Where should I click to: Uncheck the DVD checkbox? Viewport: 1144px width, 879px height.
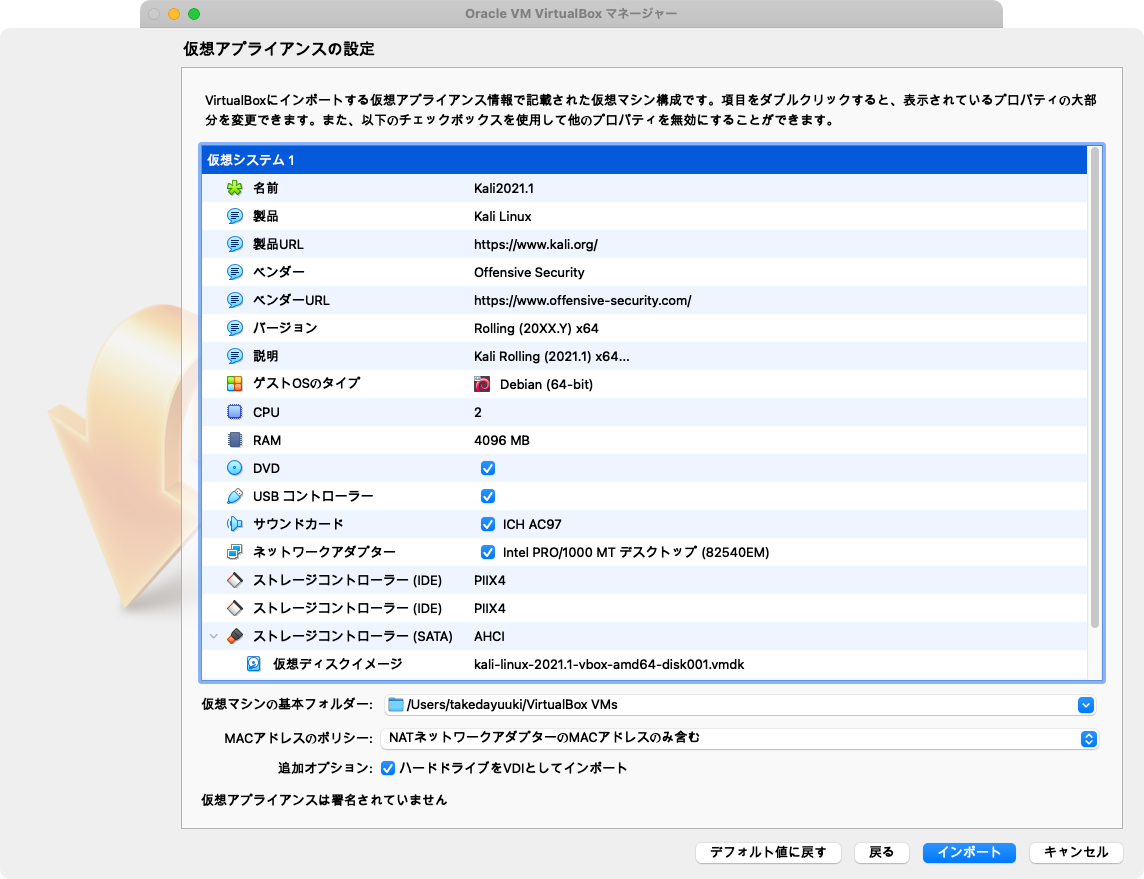pos(487,468)
